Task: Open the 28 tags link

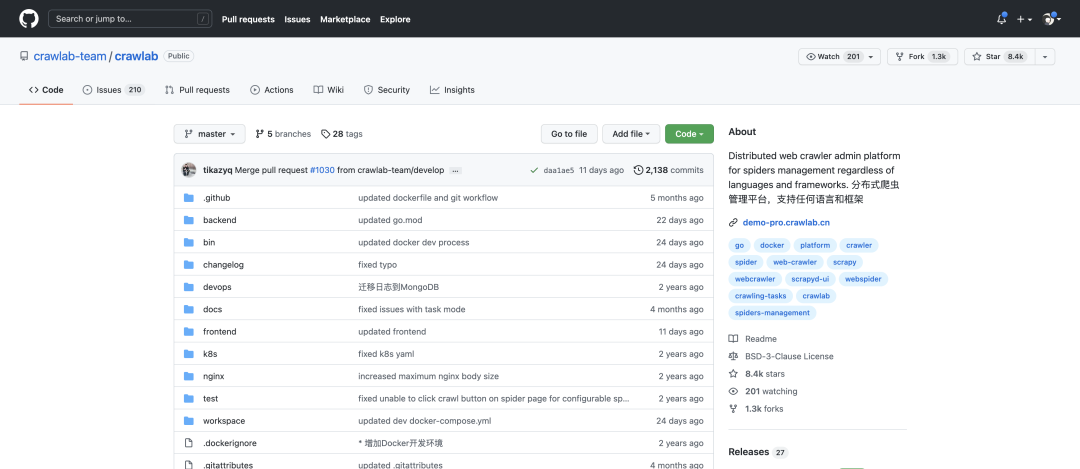Action: (342, 134)
